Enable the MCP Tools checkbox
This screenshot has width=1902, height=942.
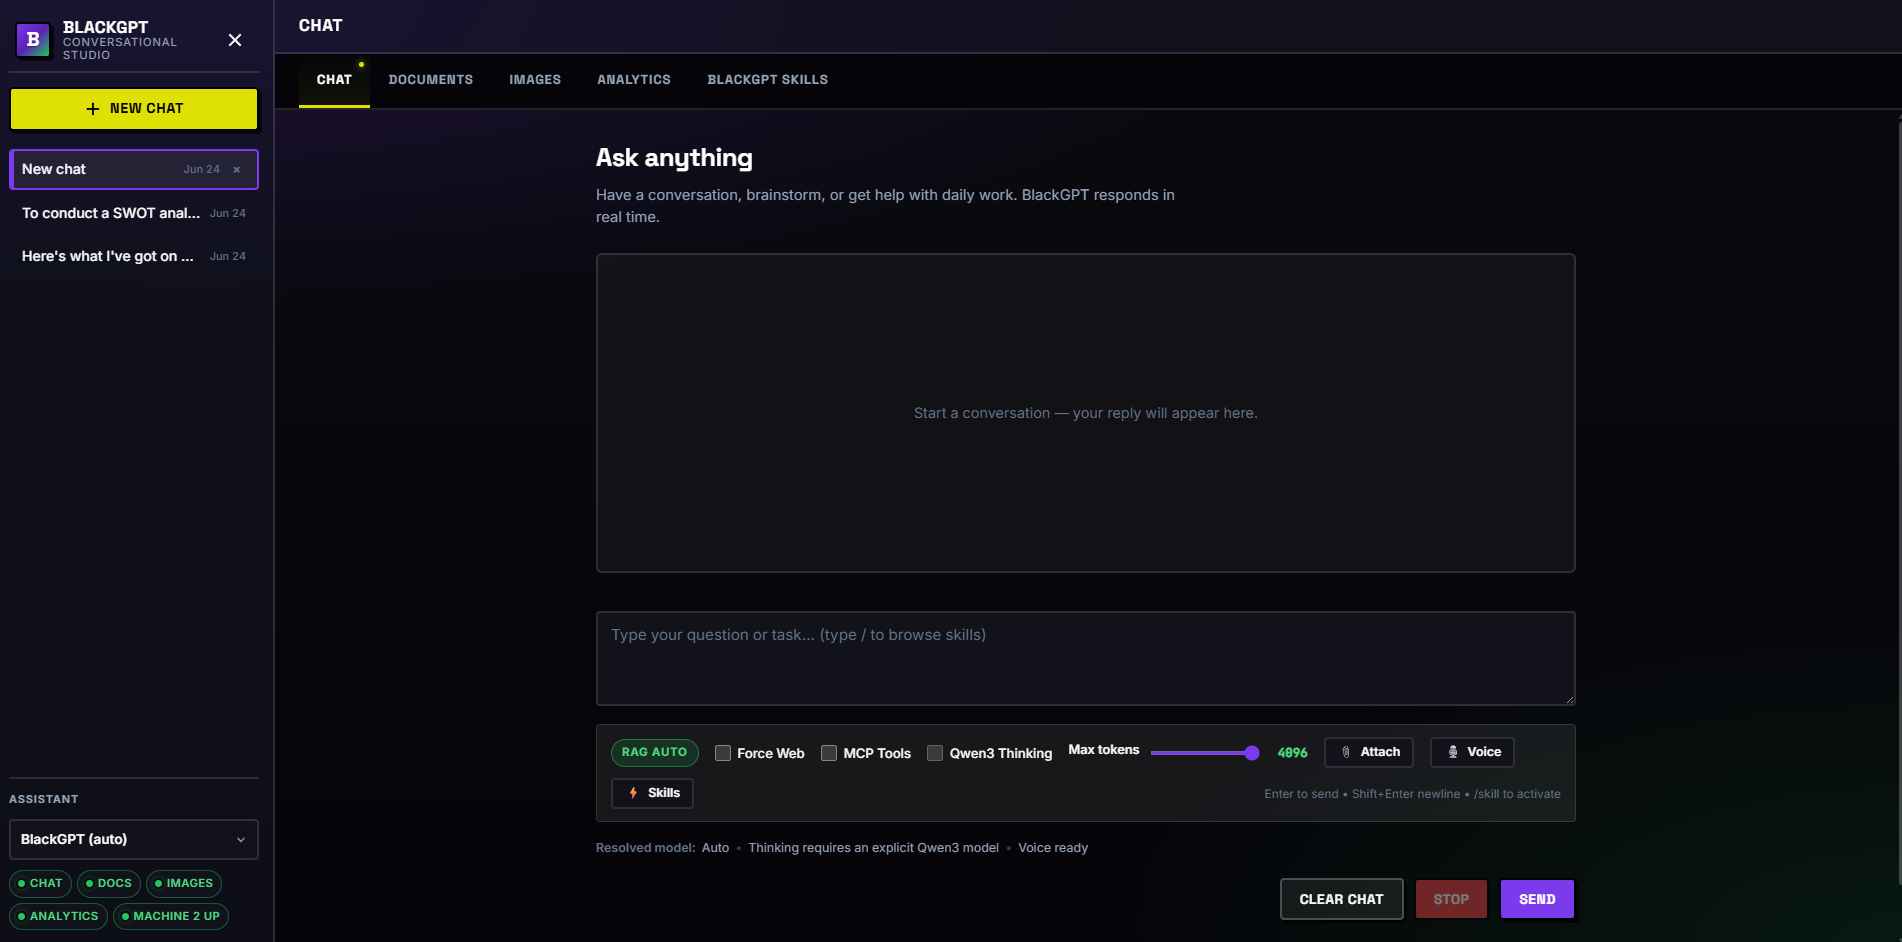coord(829,753)
